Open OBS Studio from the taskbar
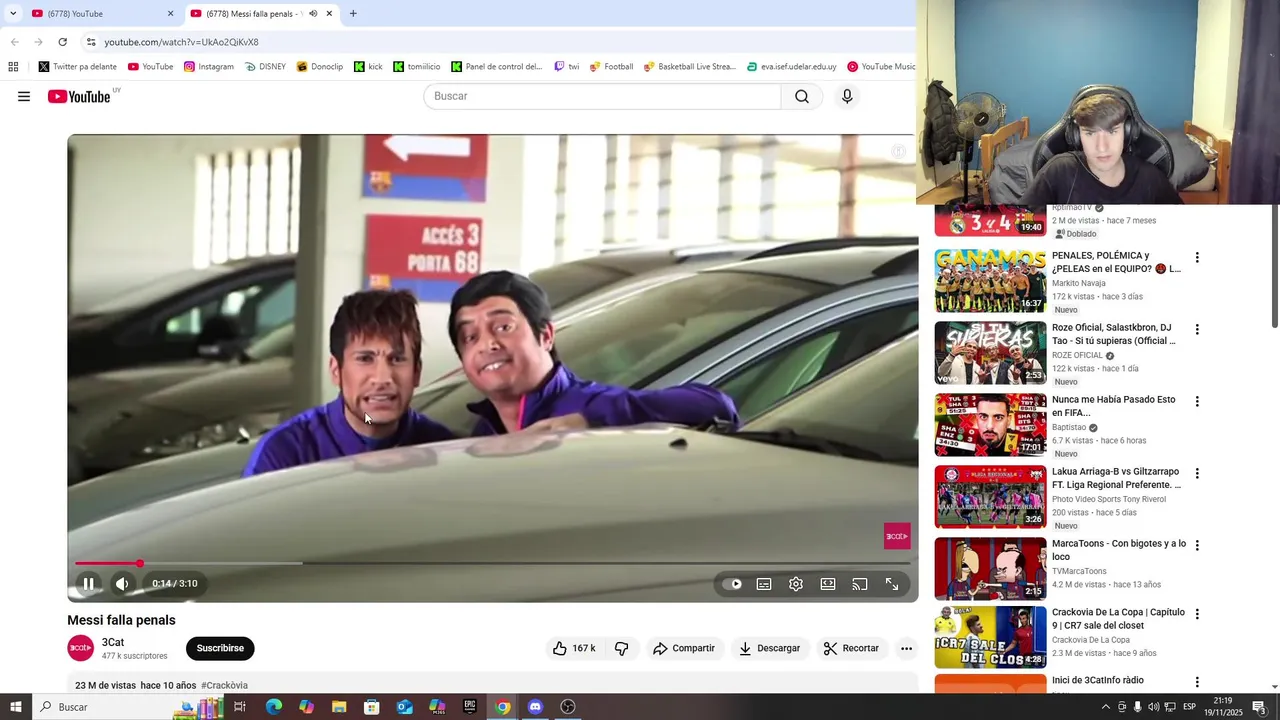Image resolution: width=1280 pixels, height=720 pixels. [x=568, y=707]
